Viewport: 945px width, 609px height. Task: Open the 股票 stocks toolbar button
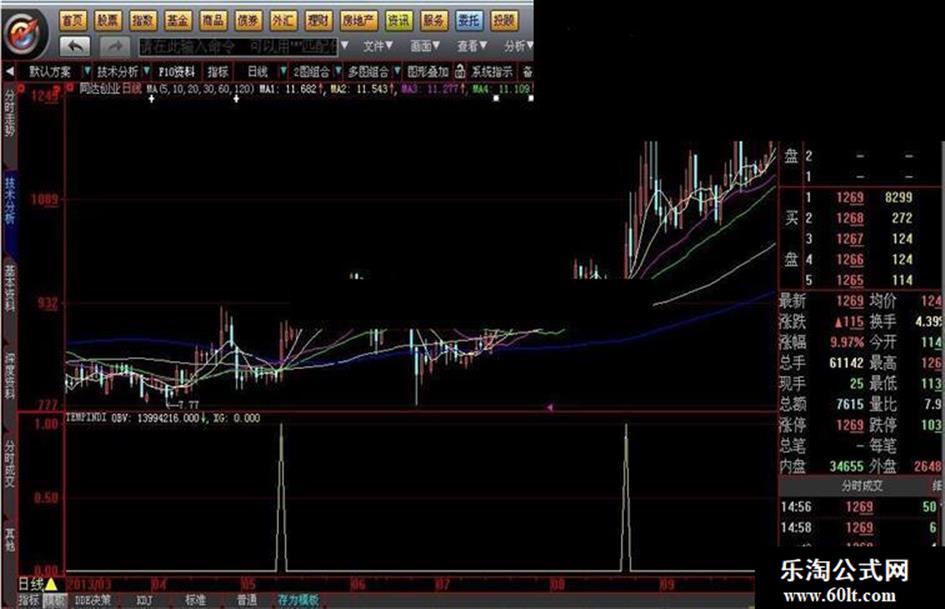(108, 21)
